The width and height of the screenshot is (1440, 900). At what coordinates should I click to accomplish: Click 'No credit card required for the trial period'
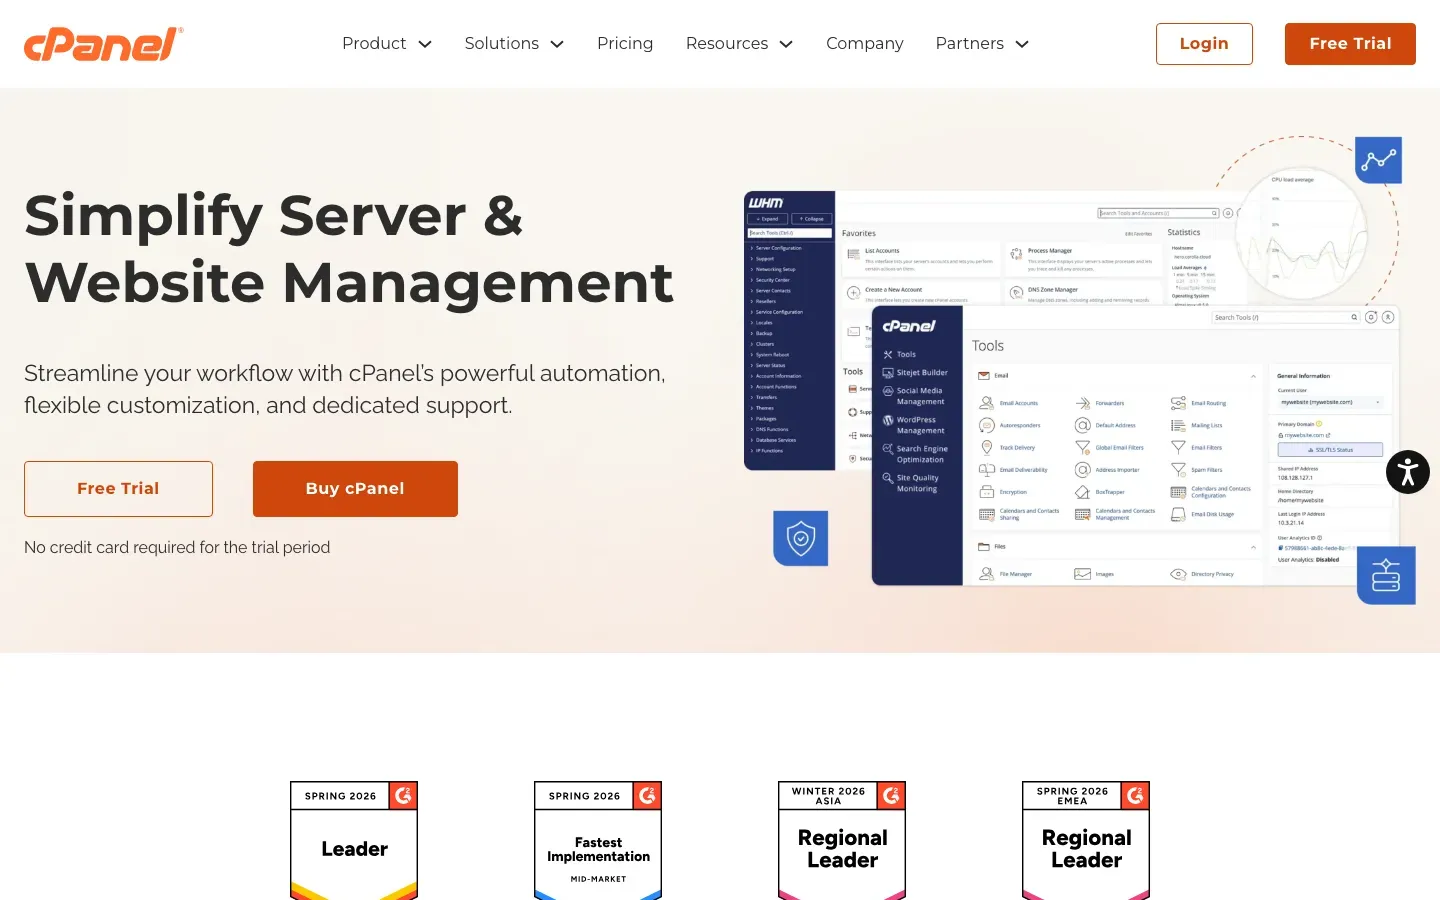coord(177,547)
